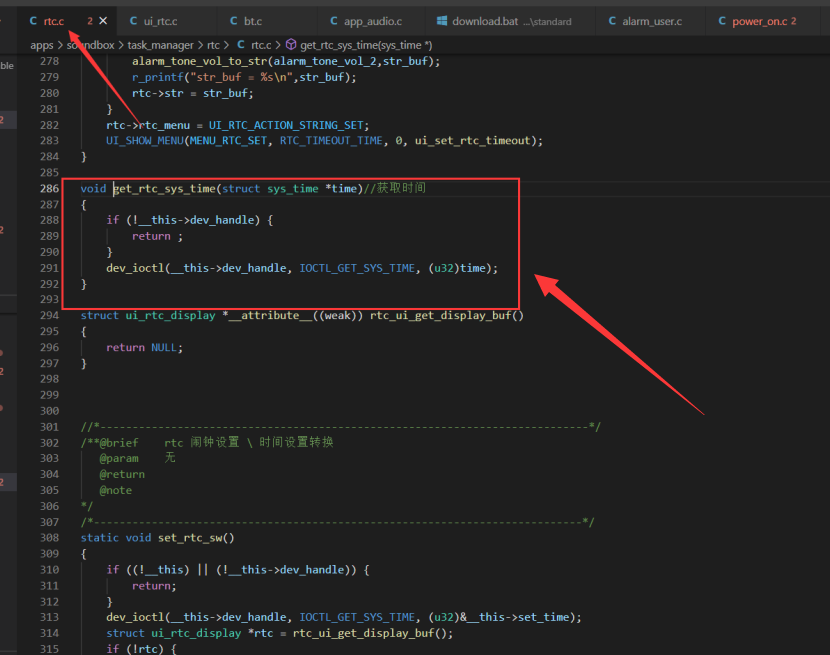The height and width of the screenshot is (655, 830).
Task: Click rtc_ui_get_display_buf on line 294
Action: pyautogui.click(x=441, y=316)
